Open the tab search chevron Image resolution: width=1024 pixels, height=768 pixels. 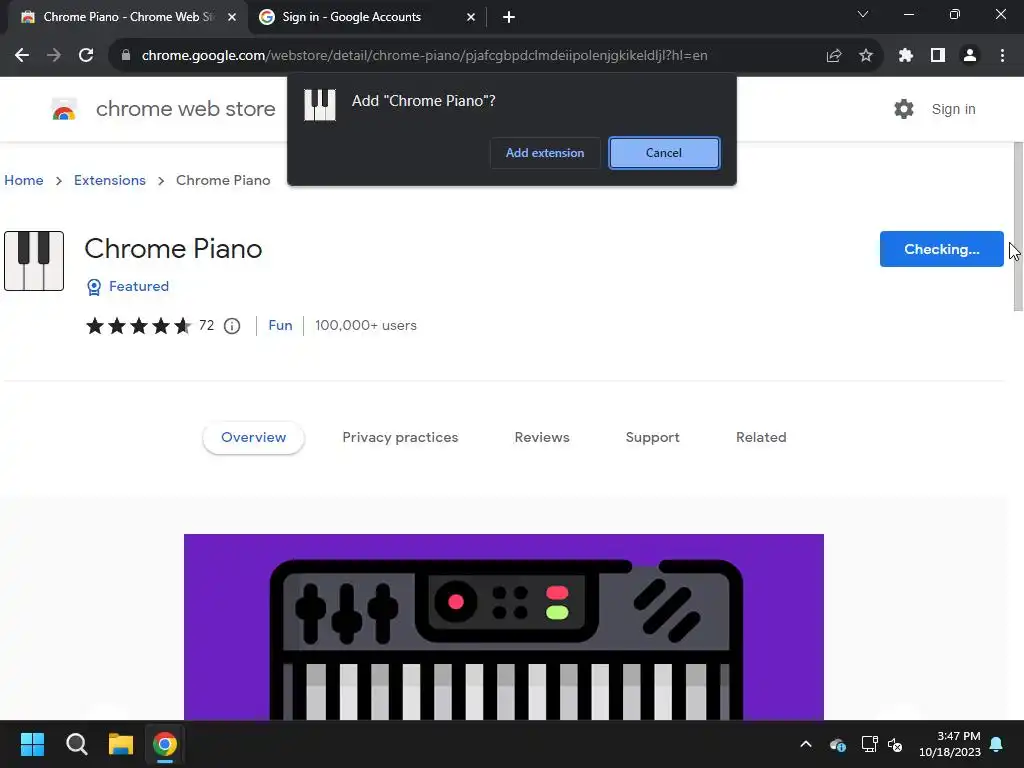point(863,14)
